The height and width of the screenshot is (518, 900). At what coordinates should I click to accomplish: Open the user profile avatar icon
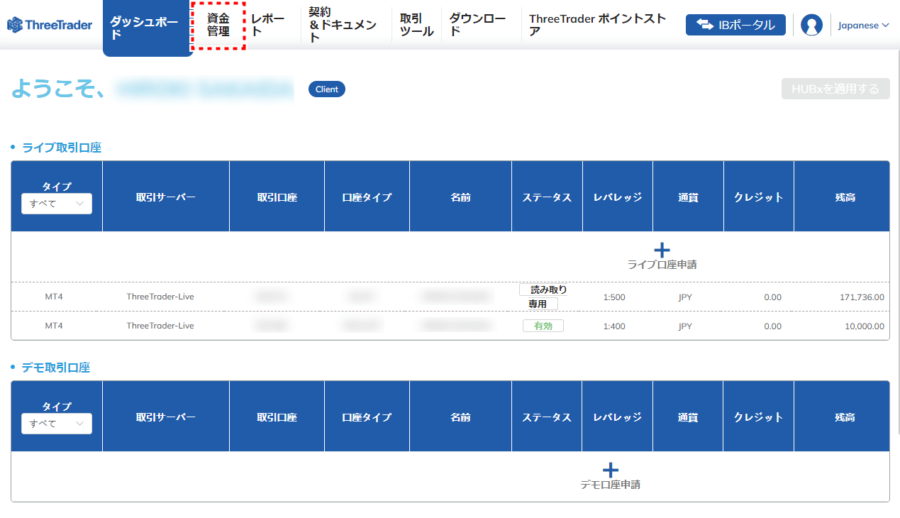click(811, 25)
